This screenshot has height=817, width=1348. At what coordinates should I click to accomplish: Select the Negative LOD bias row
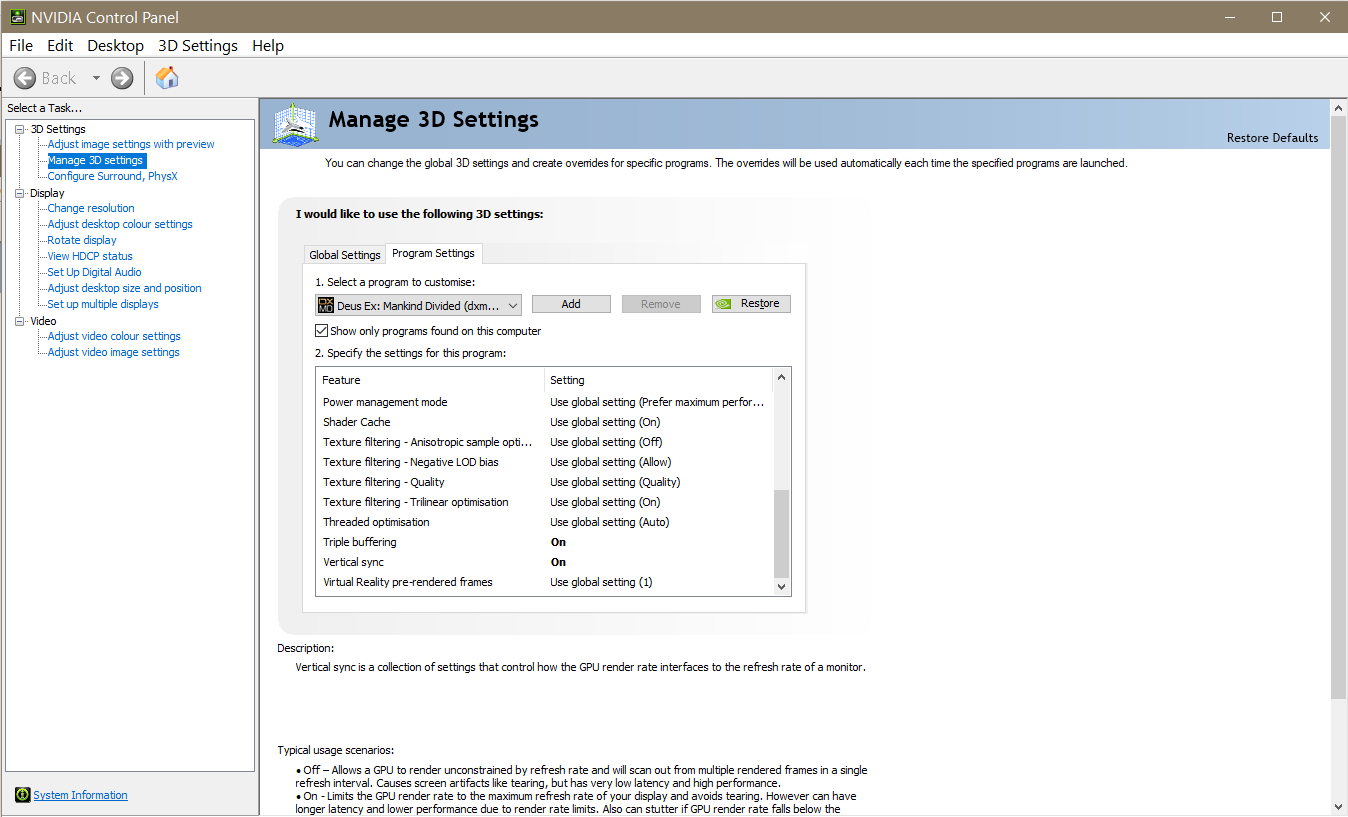point(545,462)
